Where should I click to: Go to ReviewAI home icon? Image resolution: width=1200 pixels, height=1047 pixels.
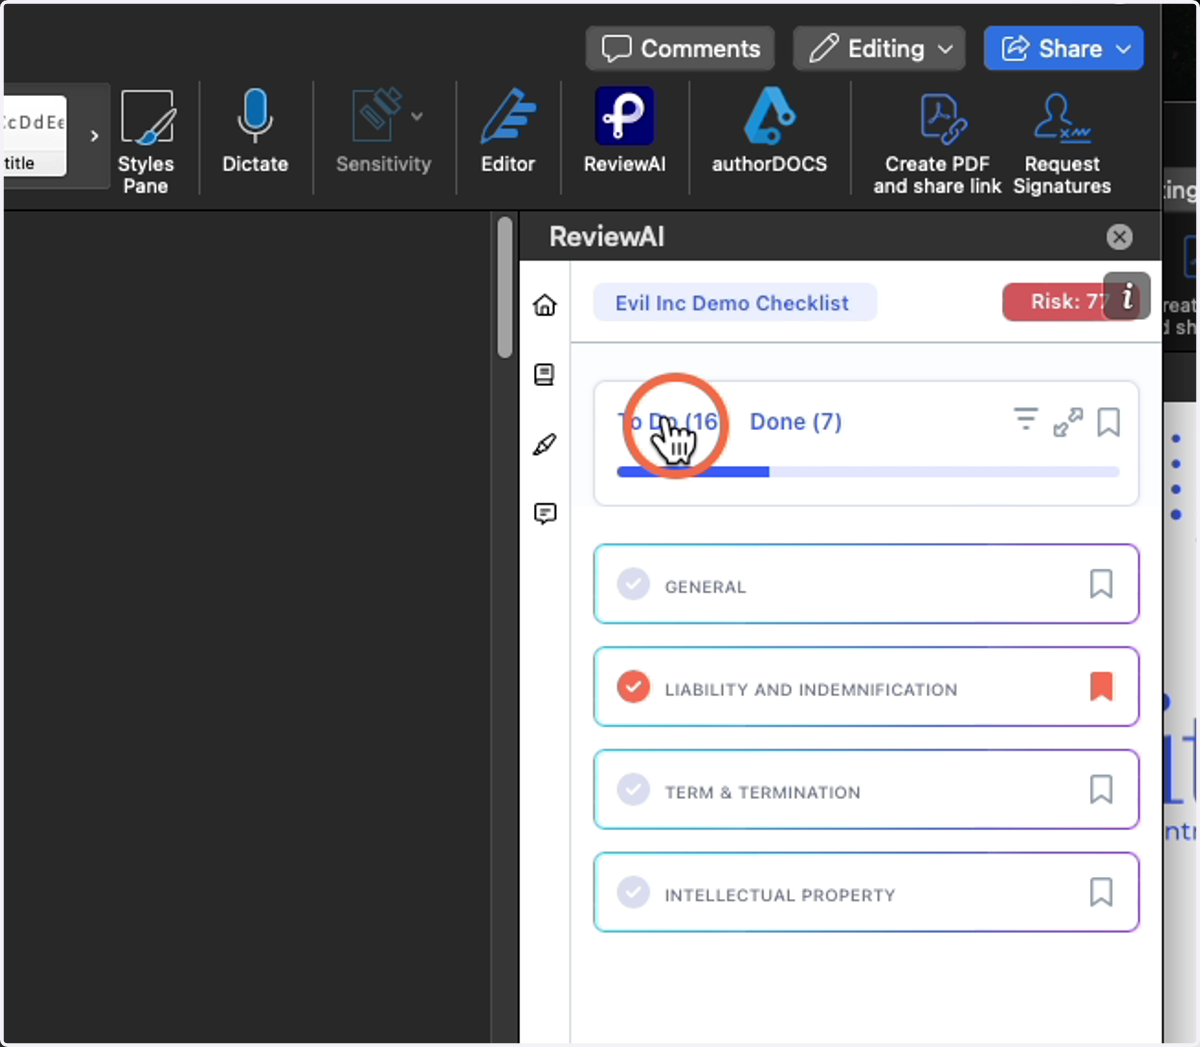tap(545, 305)
